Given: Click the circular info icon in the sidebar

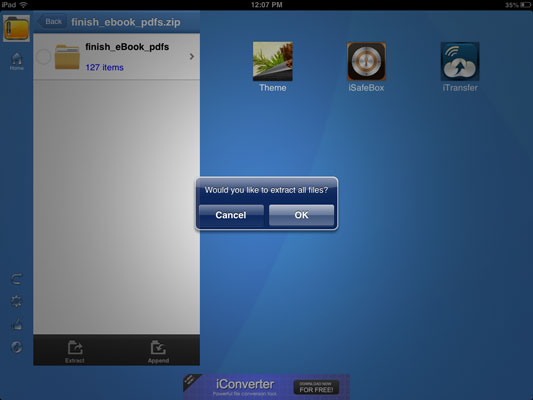Looking at the screenshot, I should click(16, 347).
